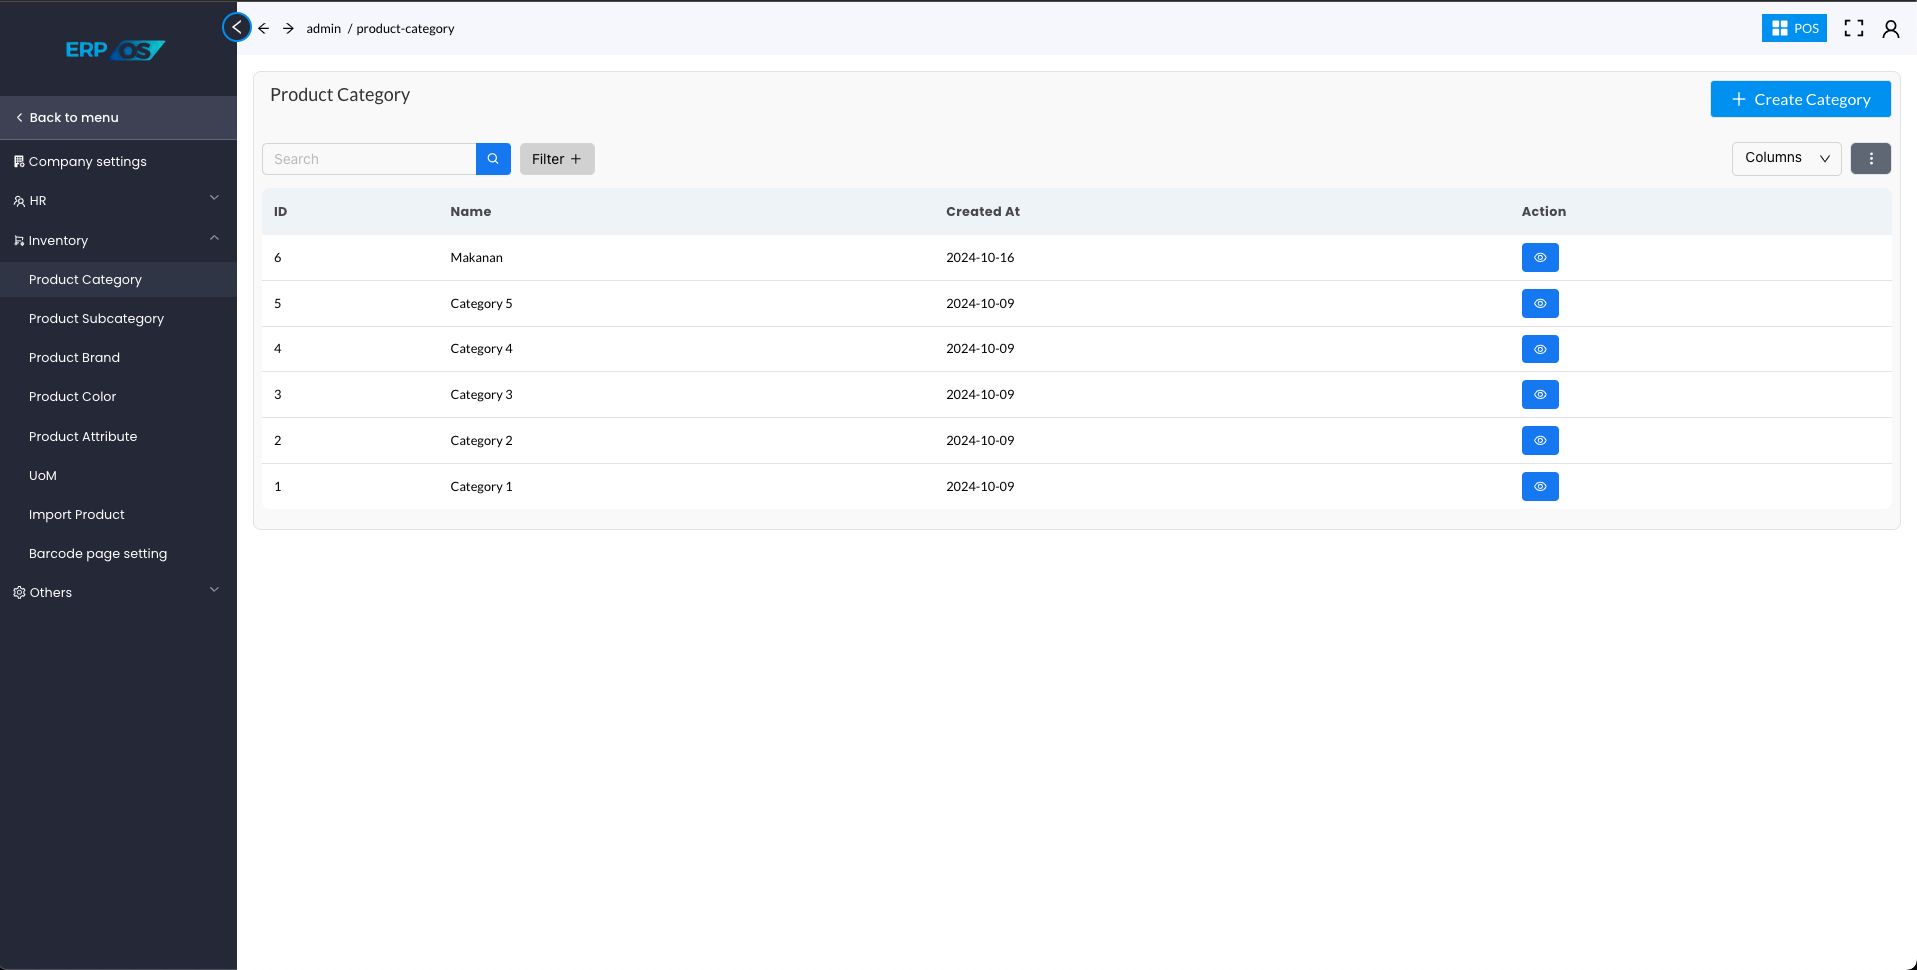Click the Inventory cart icon
Viewport: 1917px width, 970px height.
click(19, 241)
